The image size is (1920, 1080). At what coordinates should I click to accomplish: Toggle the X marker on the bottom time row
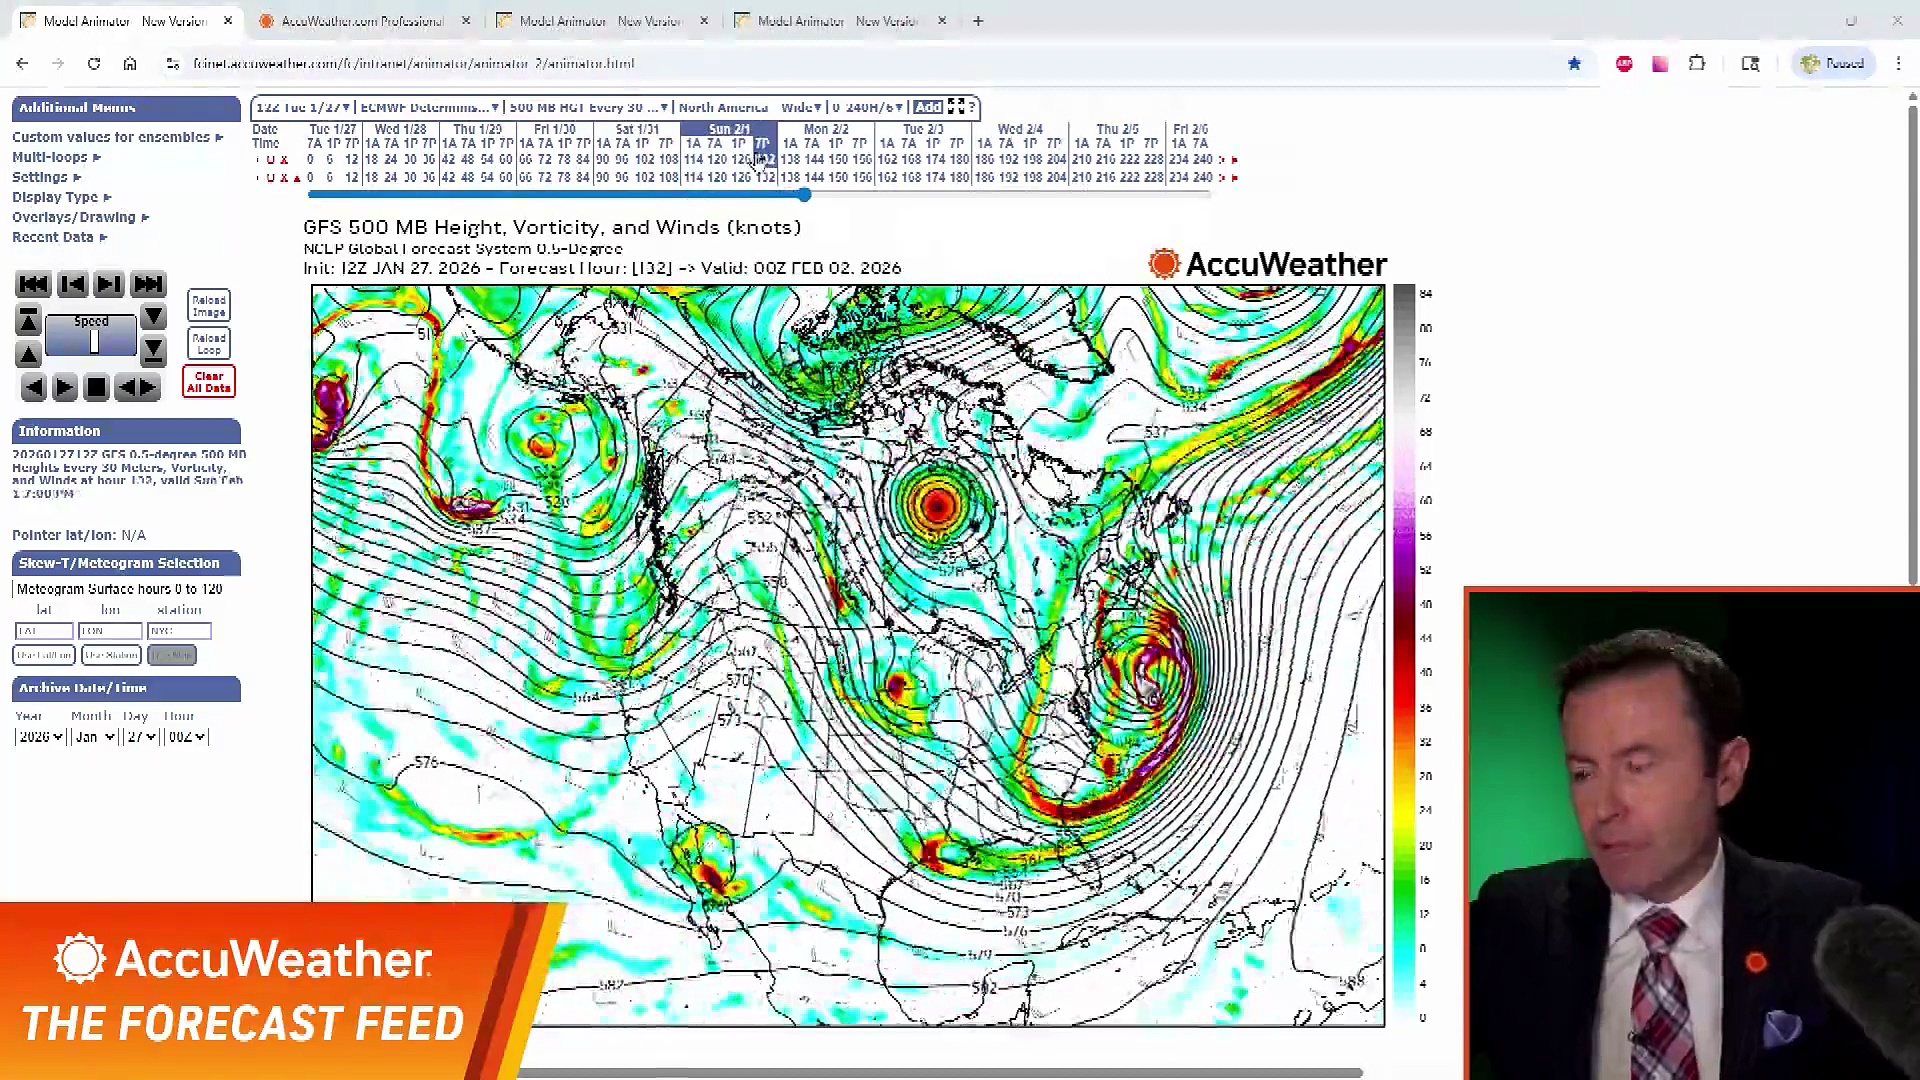tap(284, 177)
